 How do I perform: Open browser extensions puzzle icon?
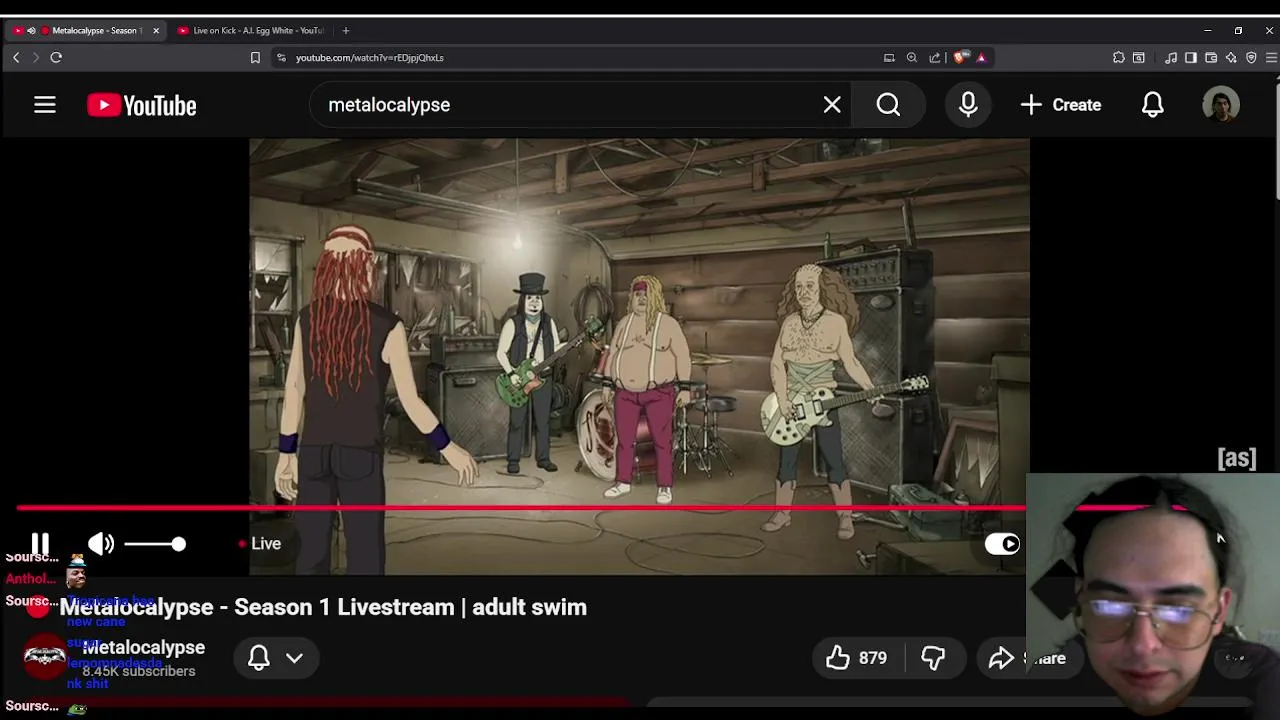(x=1119, y=58)
